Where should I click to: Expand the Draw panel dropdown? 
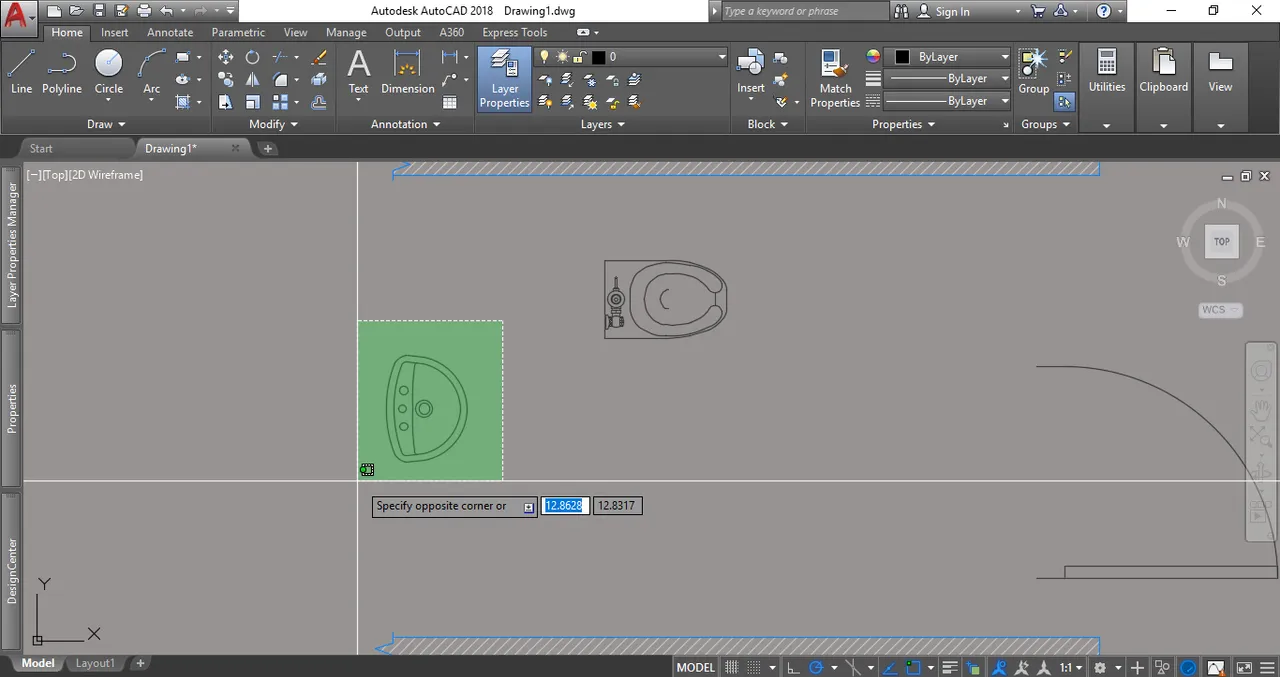pos(106,124)
